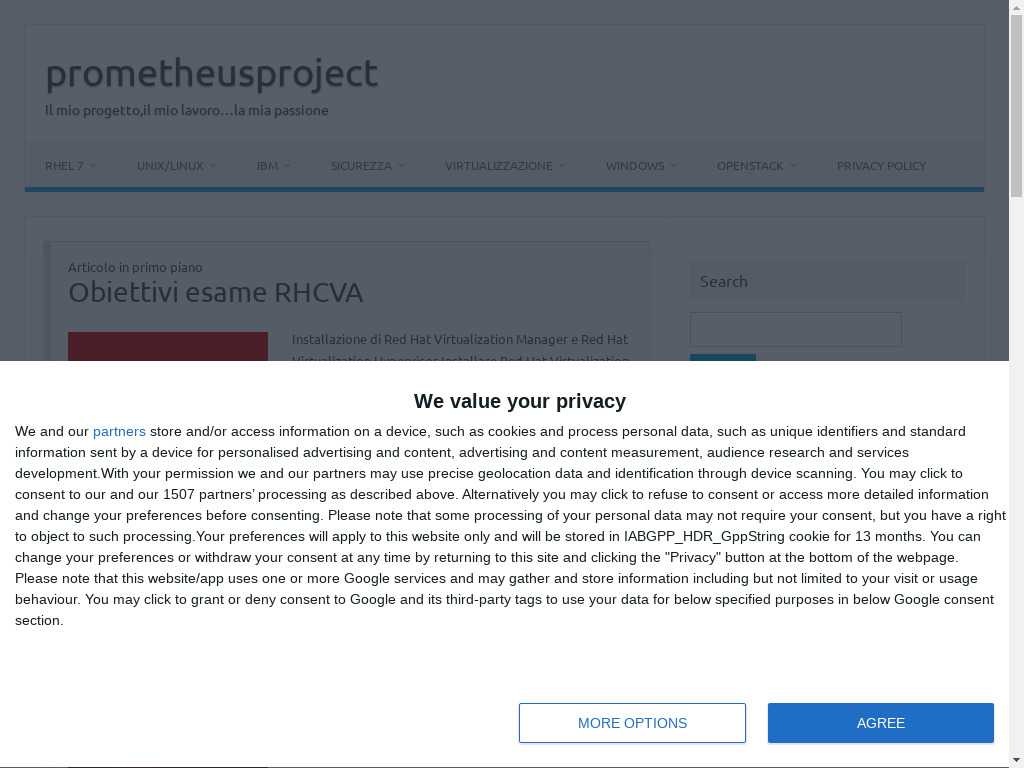Open the RHEL 7 menu item
This screenshot has height=768, width=1024.
click(64, 166)
